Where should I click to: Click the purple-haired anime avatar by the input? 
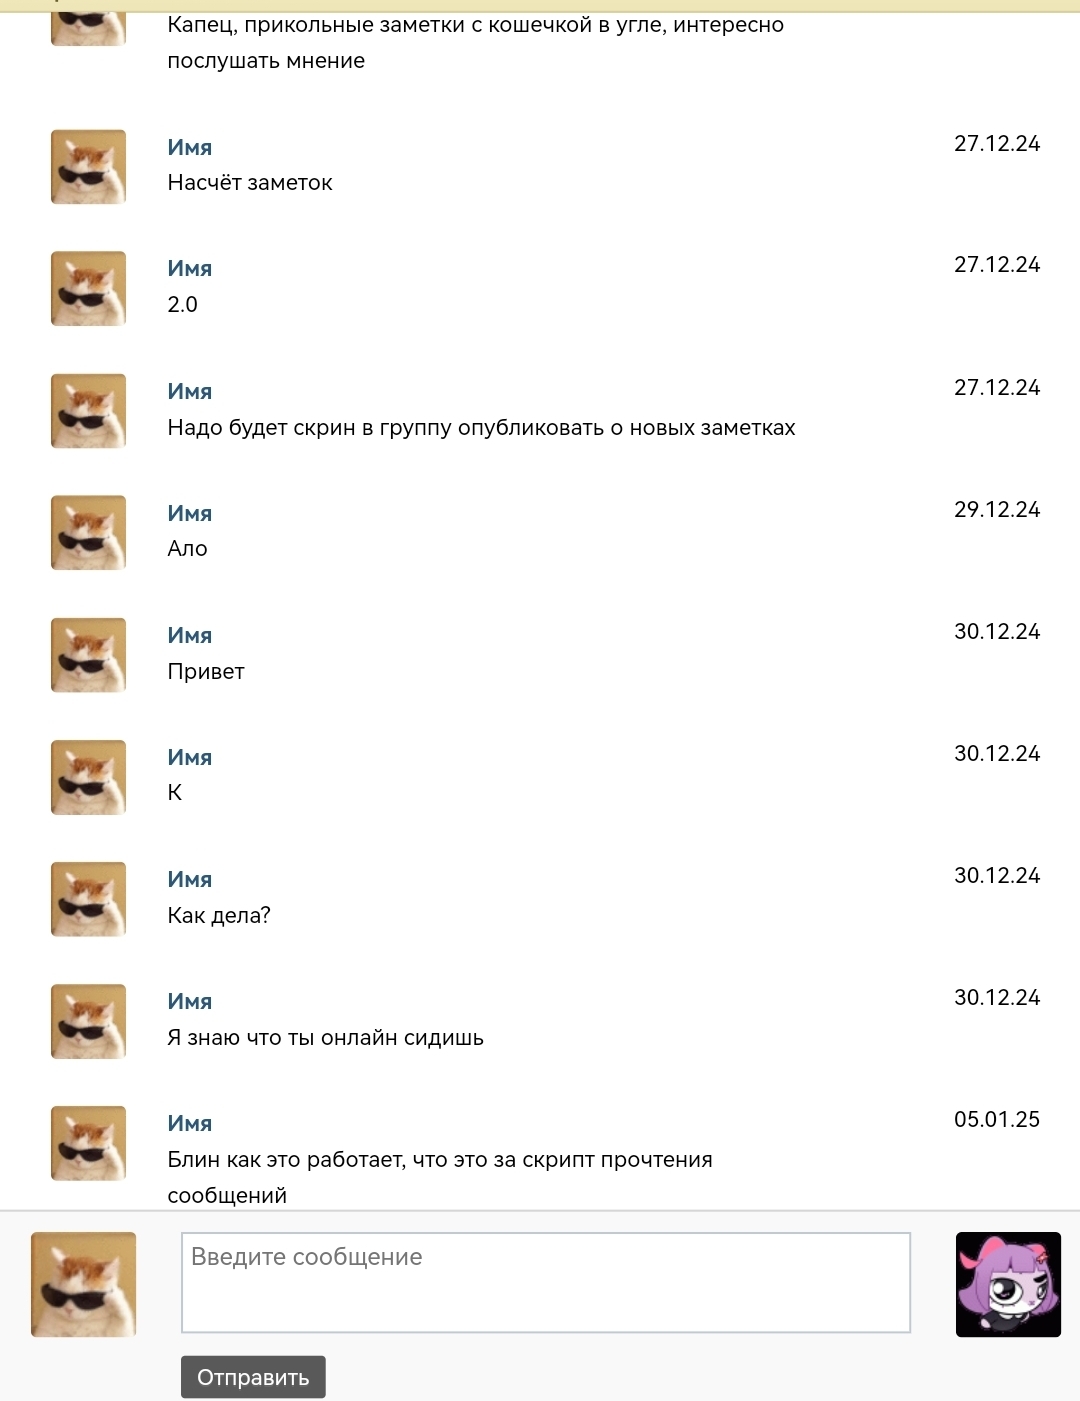[1008, 1284]
